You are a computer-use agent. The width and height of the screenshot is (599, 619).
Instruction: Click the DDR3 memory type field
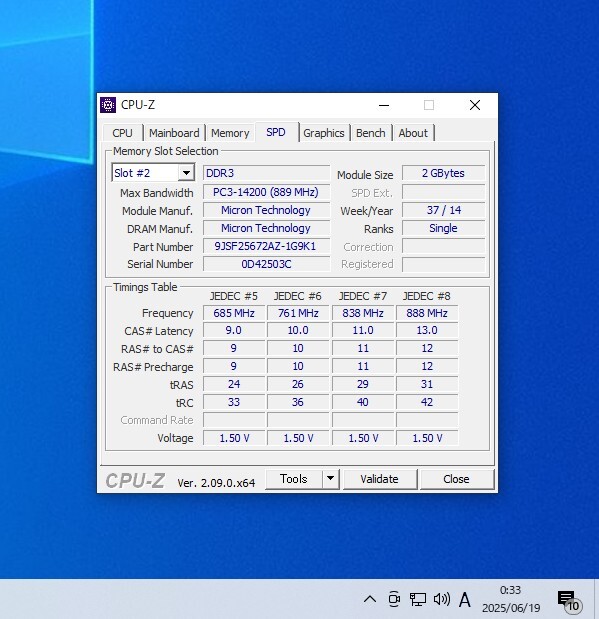tap(267, 173)
